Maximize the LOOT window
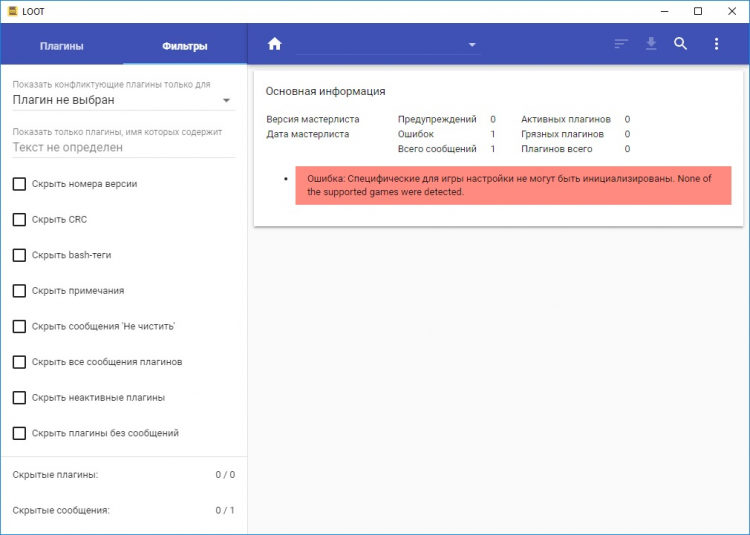The width and height of the screenshot is (750, 535). click(697, 11)
